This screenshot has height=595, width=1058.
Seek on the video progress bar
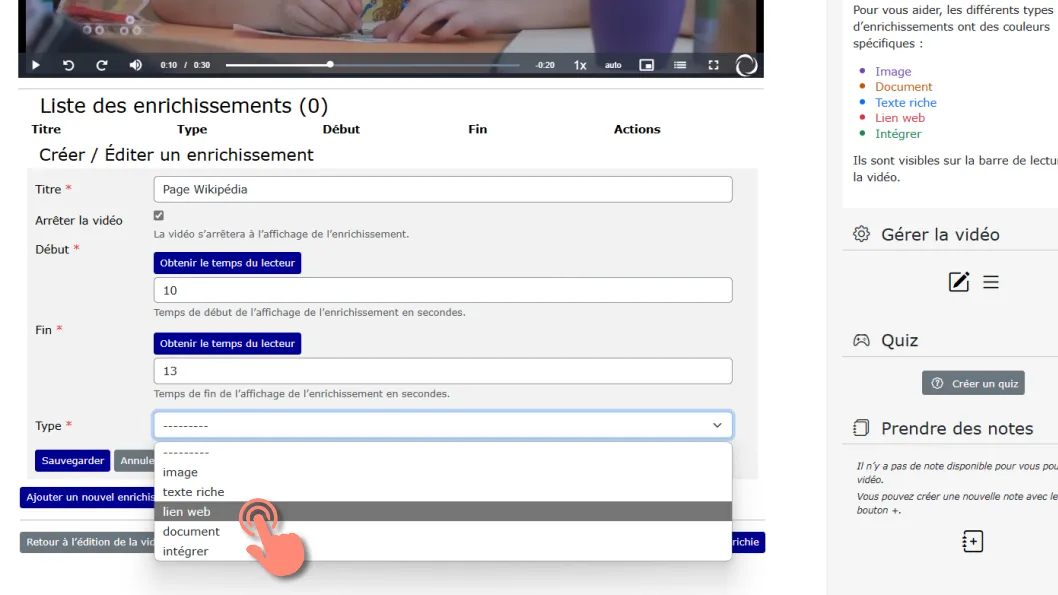(x=372, y=65)
